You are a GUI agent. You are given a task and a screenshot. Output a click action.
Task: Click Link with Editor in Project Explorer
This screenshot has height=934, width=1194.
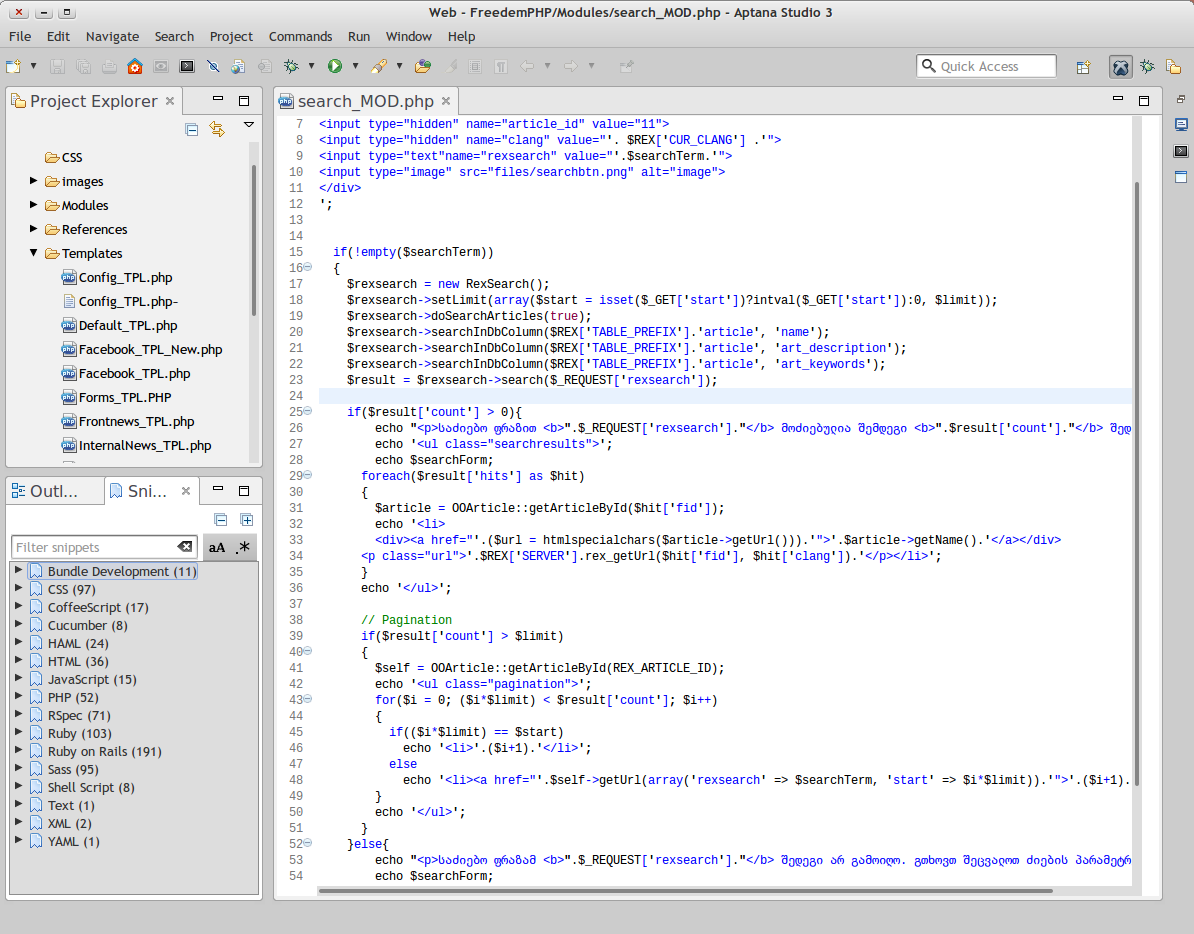pyautogui.click(x=217, y=129)
